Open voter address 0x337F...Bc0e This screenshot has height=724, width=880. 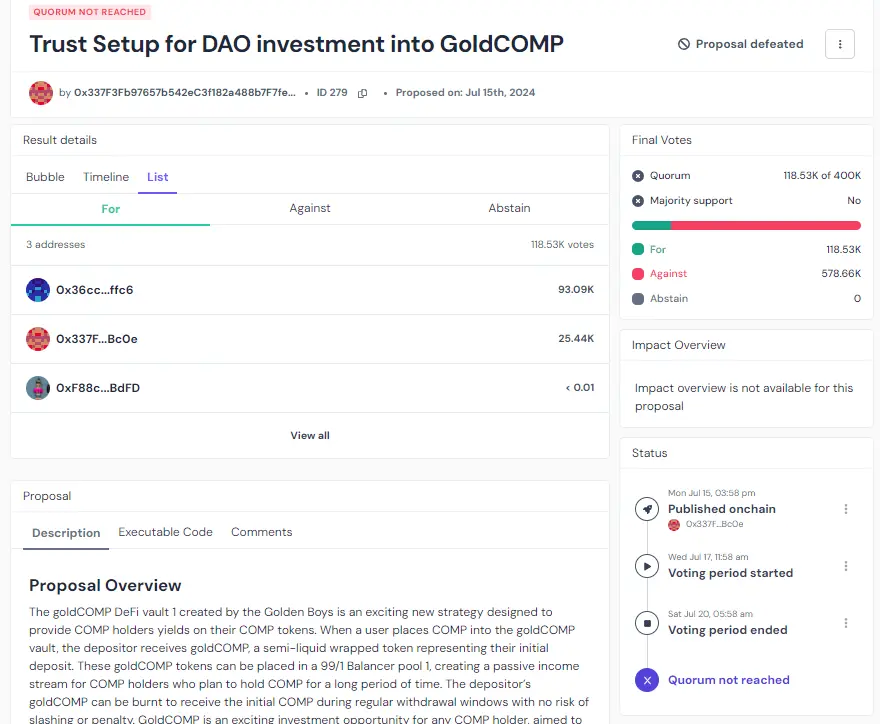pos(97,339)
